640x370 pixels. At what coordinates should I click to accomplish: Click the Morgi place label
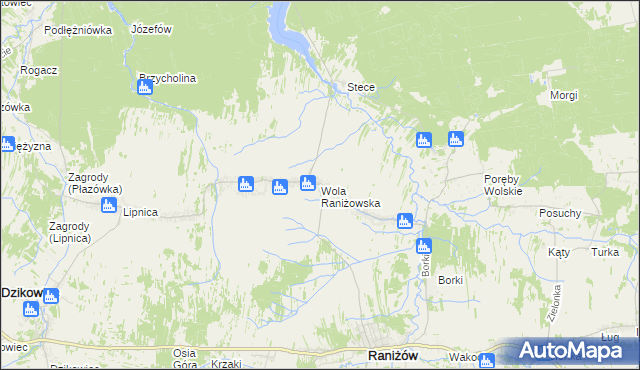pos(564,95)
